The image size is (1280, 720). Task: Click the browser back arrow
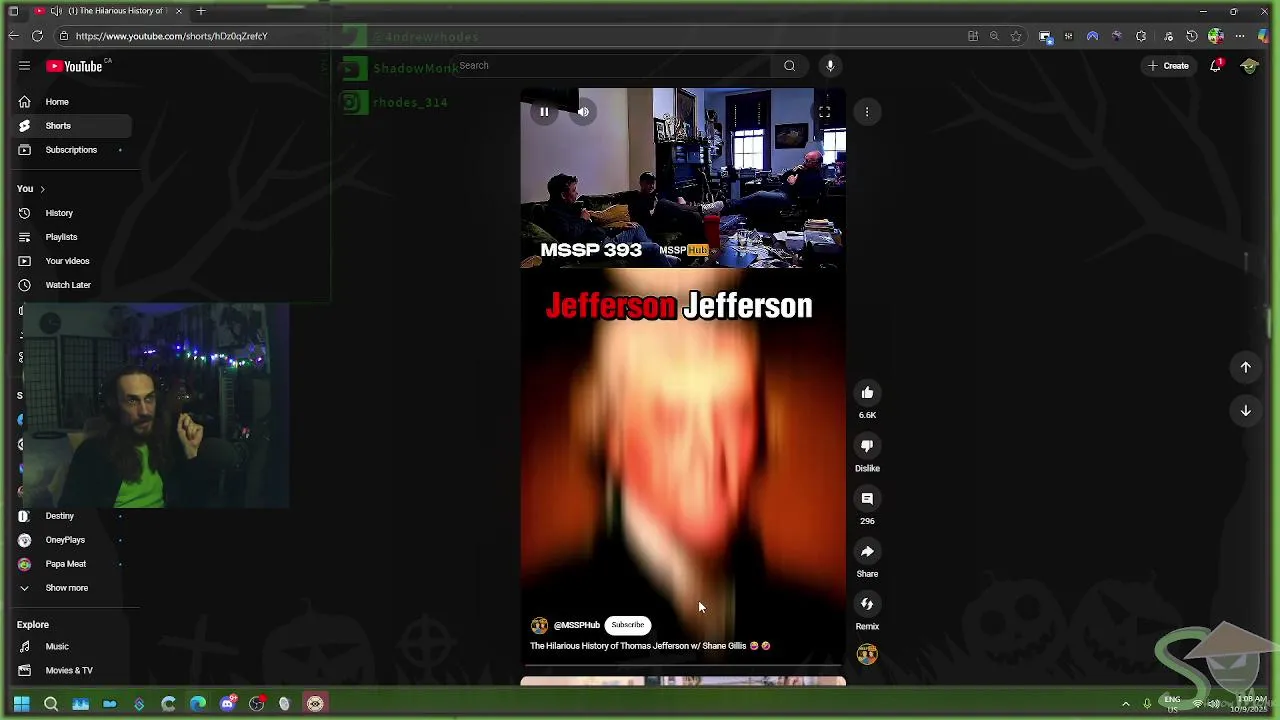(13, 36)
